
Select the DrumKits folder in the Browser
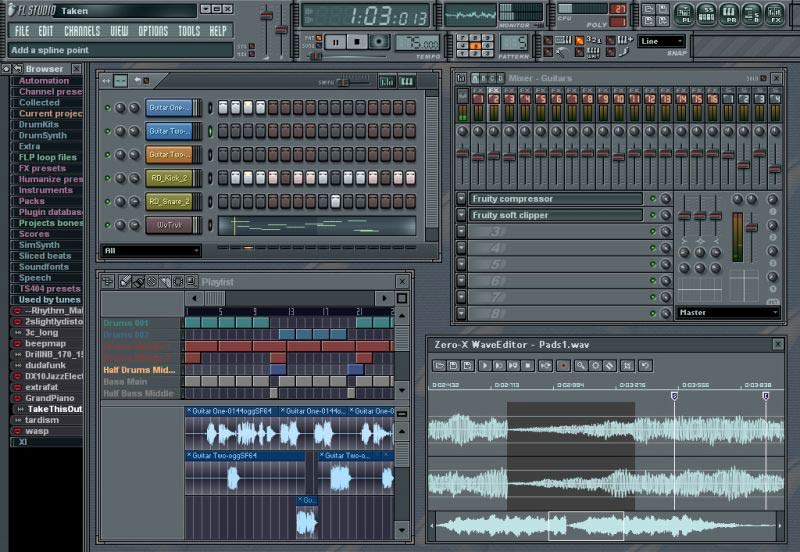pos(38,125)
